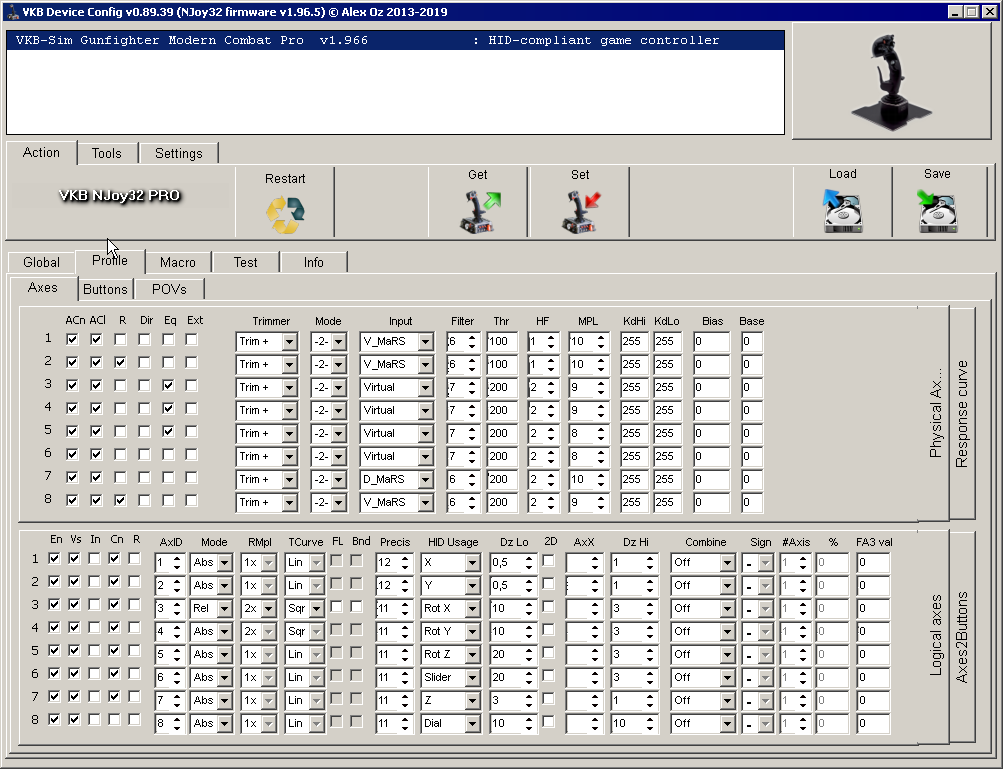The width and height of the screenshot is (1003, 769).
Task: Open the Info tab
Action: (x=313, y=262)
